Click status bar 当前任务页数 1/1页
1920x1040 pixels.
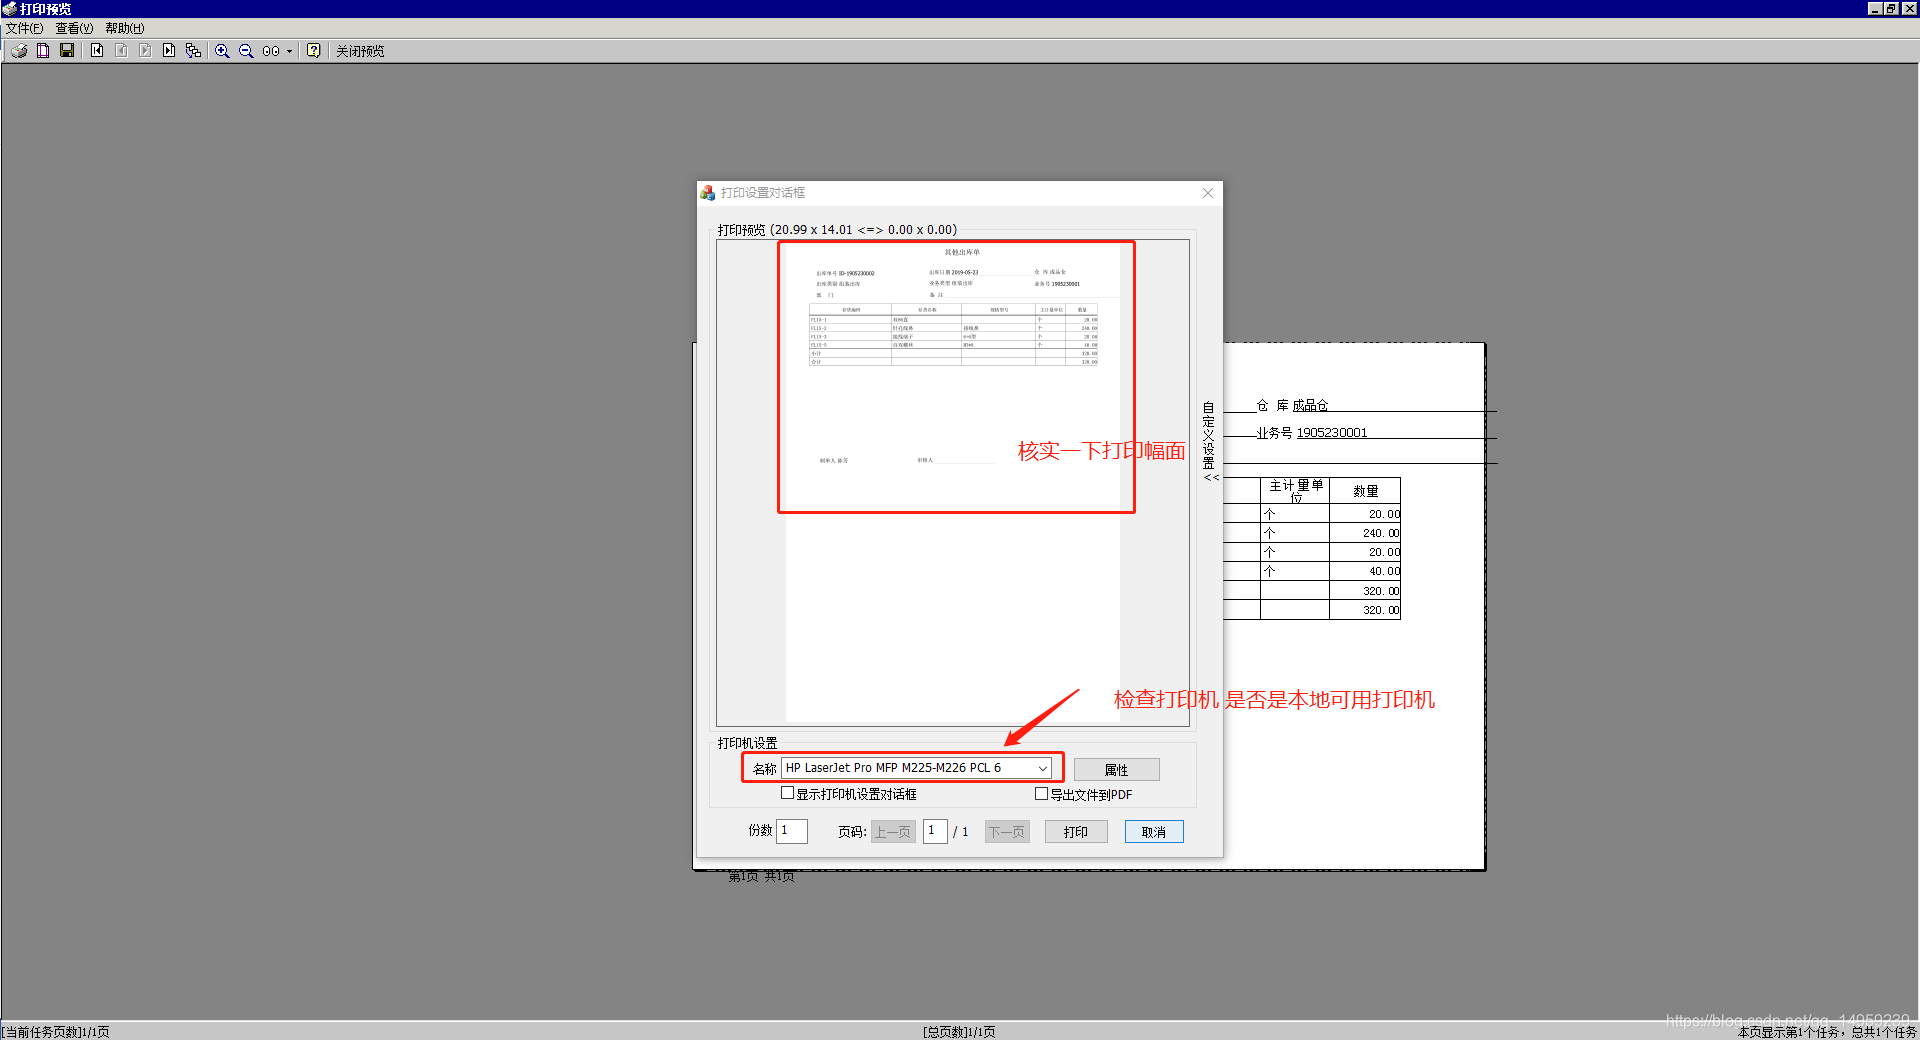[x=55, y=1032]
